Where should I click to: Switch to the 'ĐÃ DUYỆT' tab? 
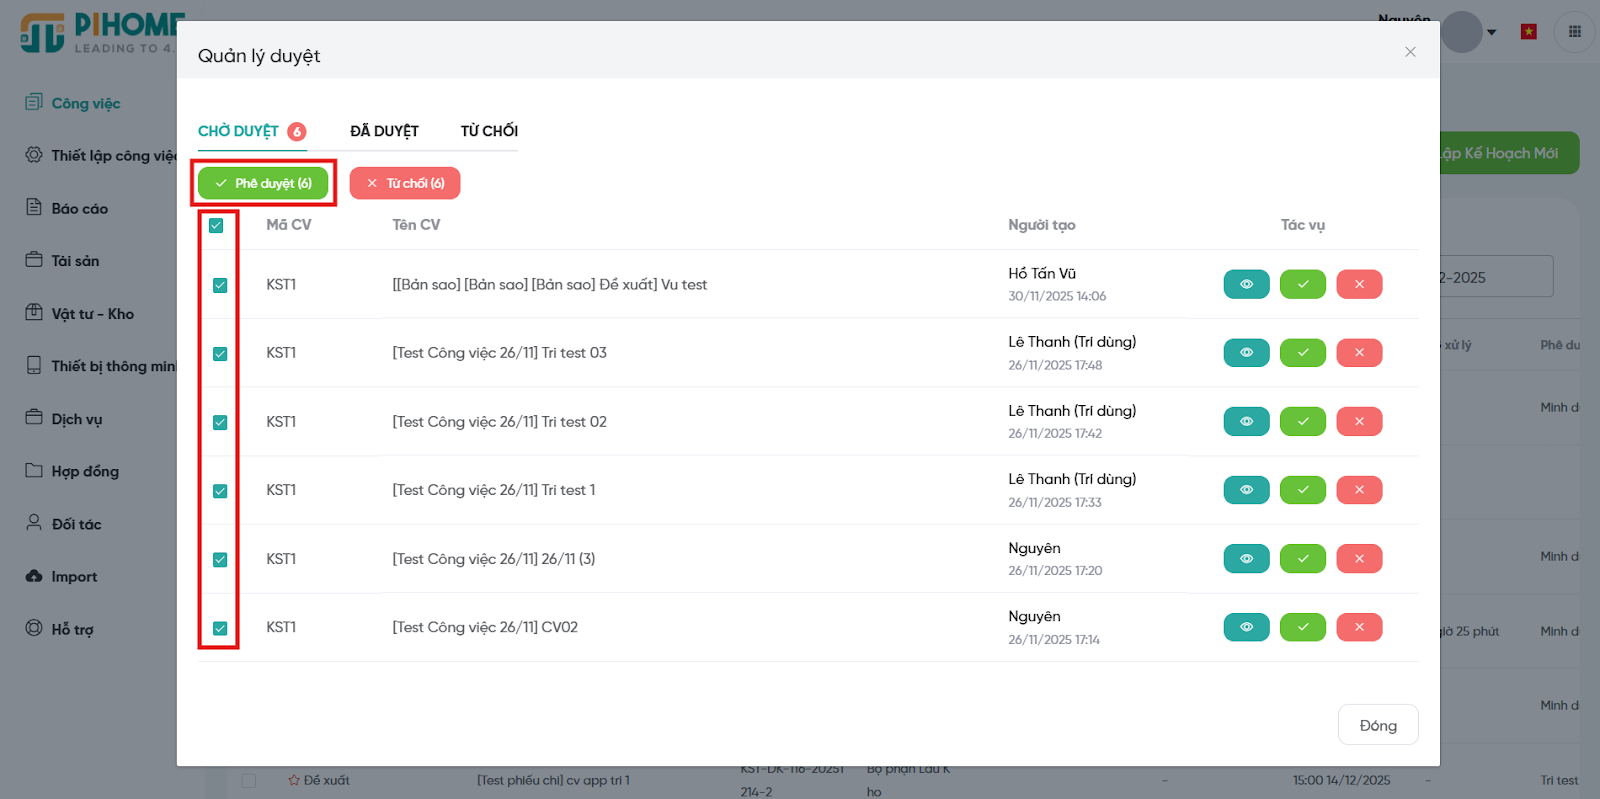(x=384, y=131)
